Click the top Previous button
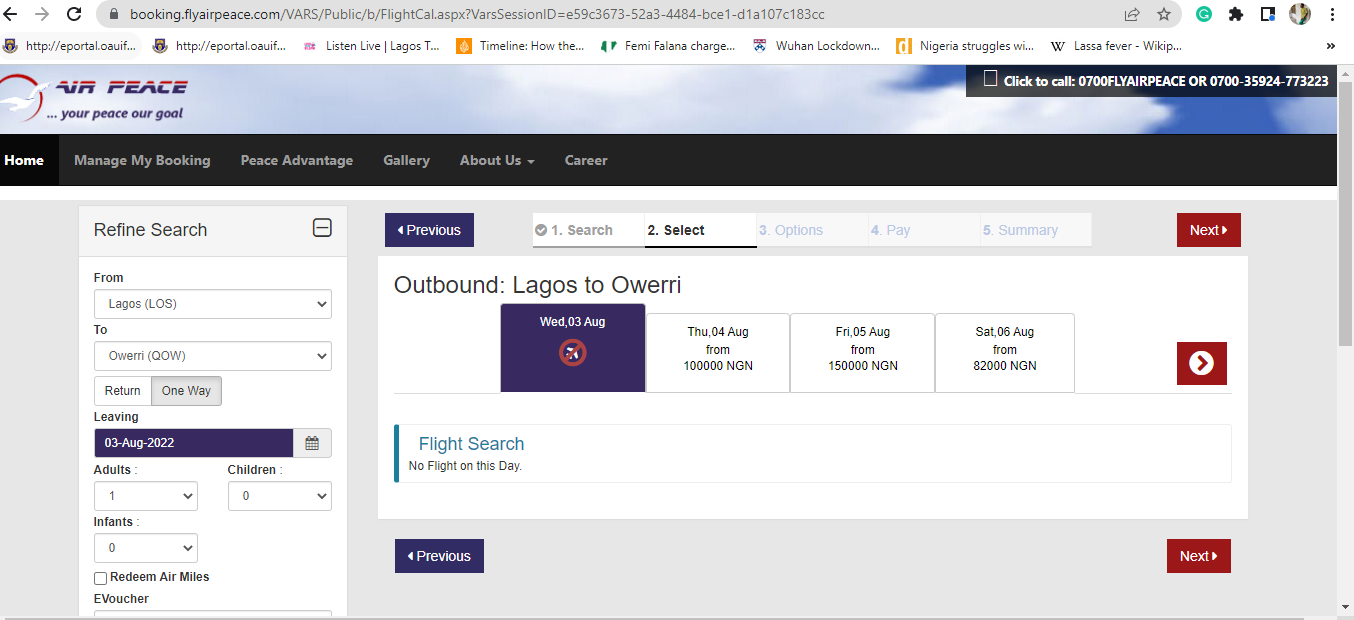The height and width of the screenshot is (620, 1354). coord(429,230)
